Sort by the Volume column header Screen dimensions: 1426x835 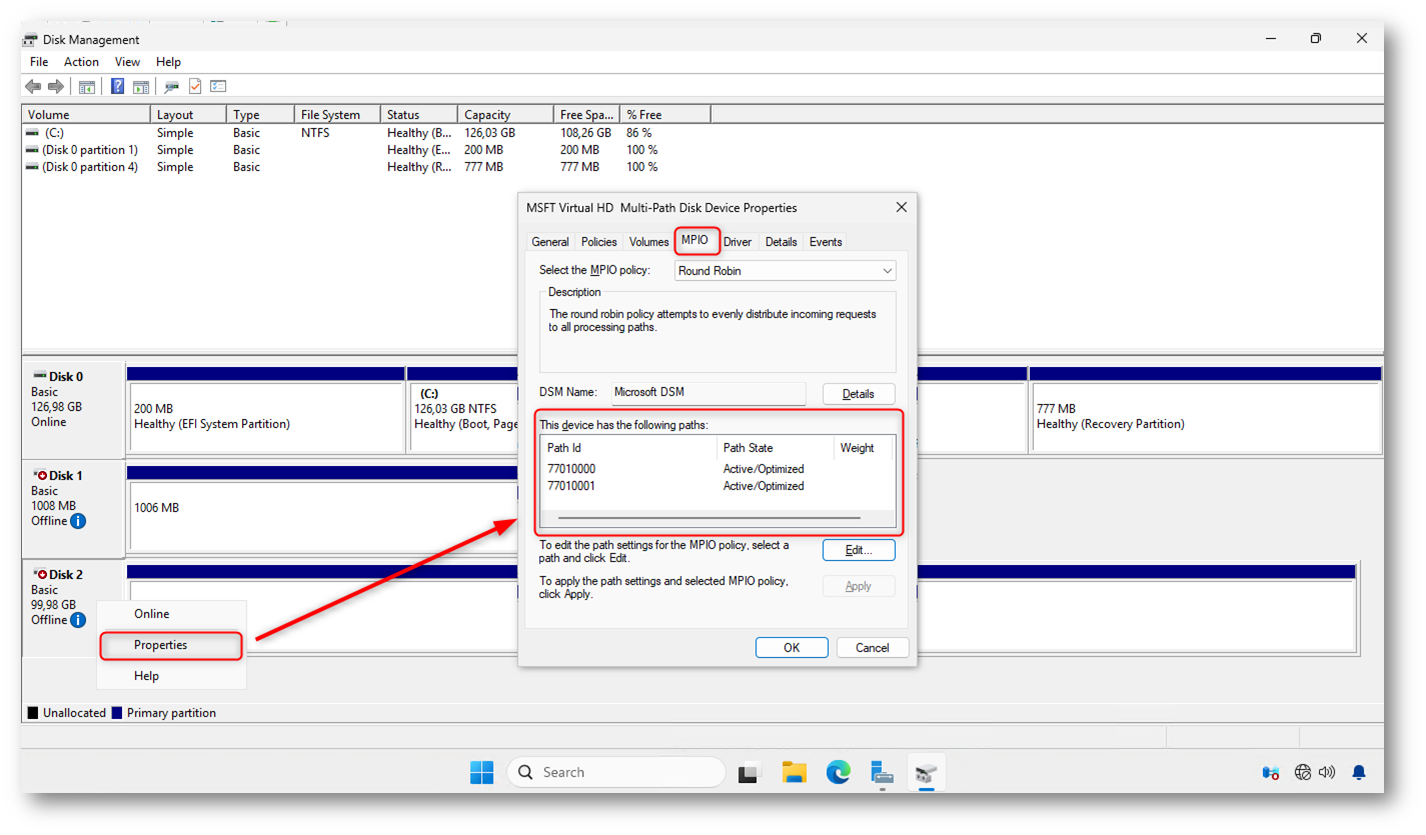pyautogui.click(x=86, y=115)
